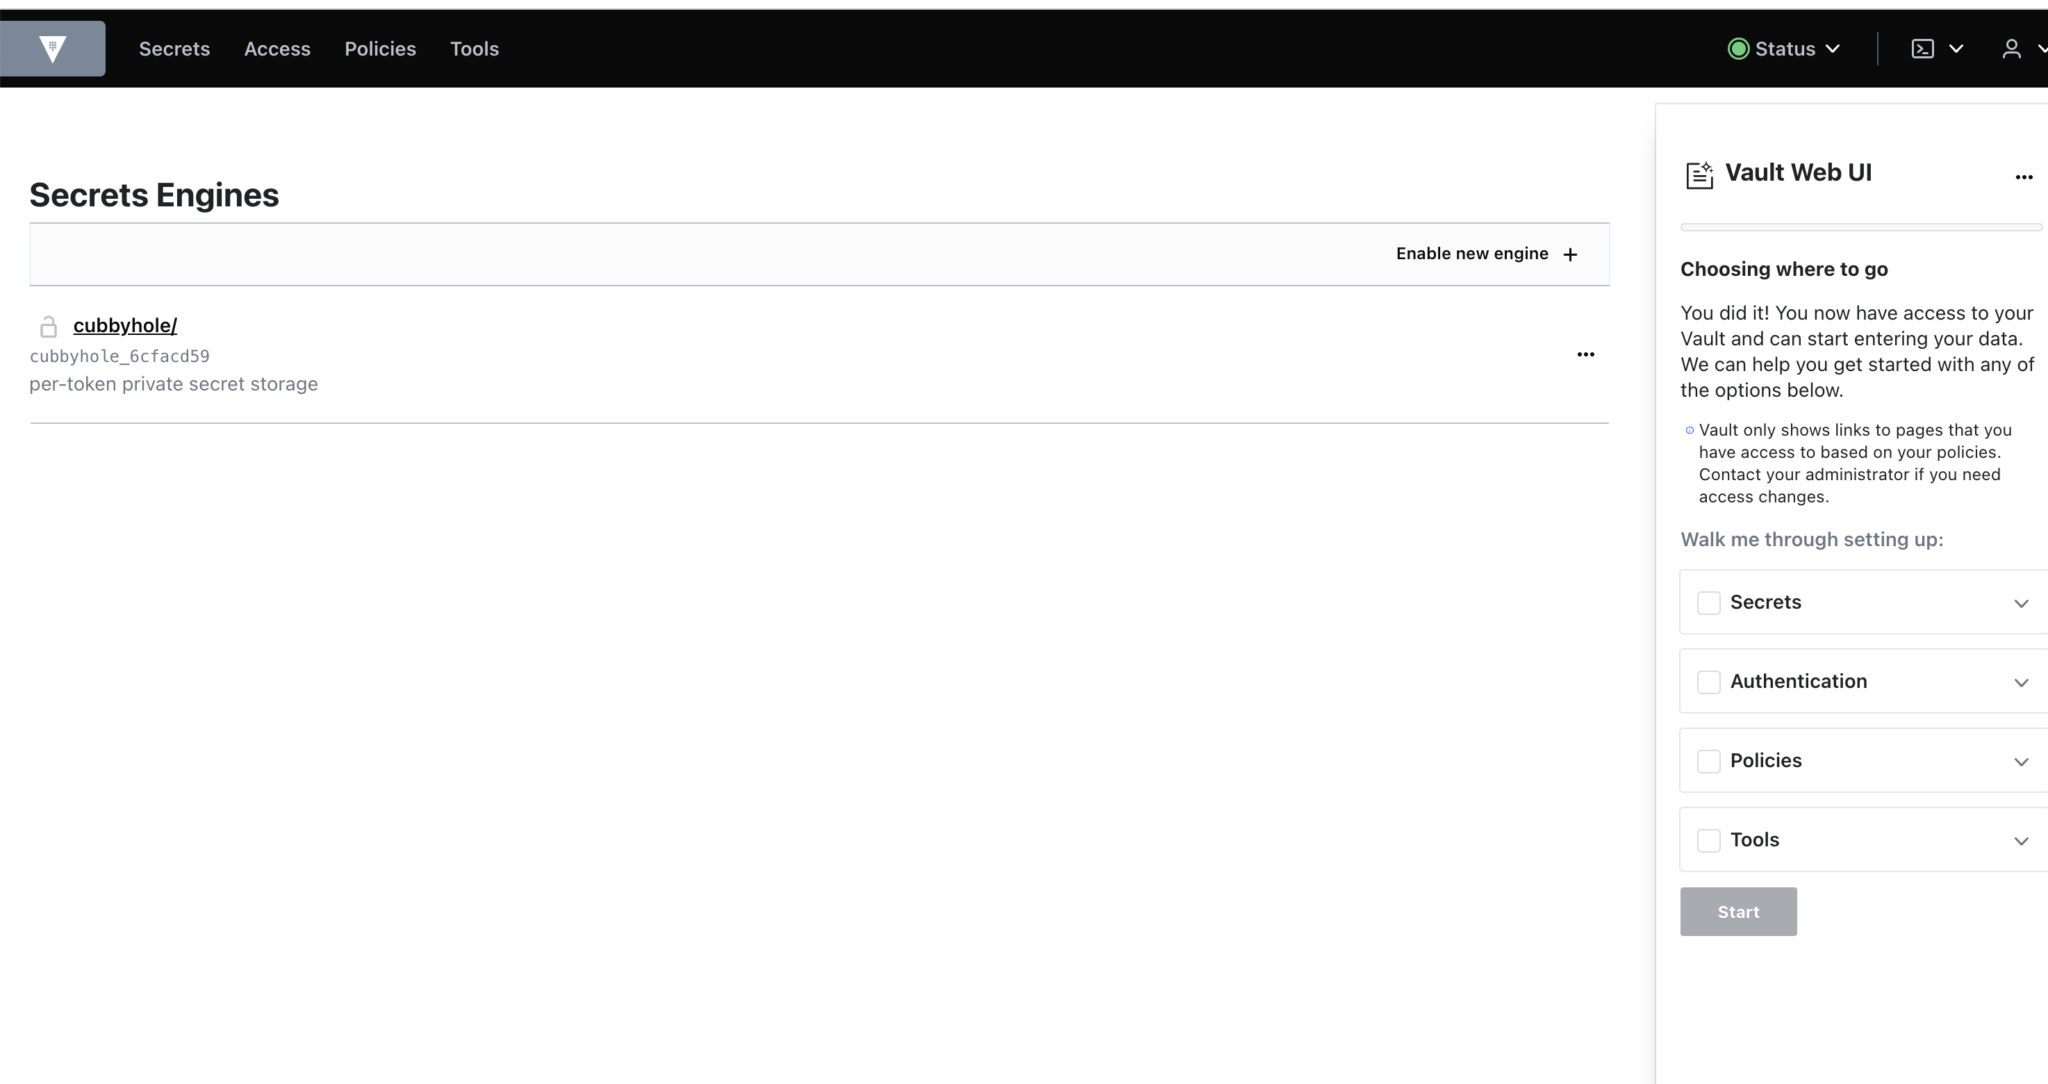This screenshot has width=2048, height=1084.
Task: Check the Secrets setup checkbox
Action: (1710, 602)
